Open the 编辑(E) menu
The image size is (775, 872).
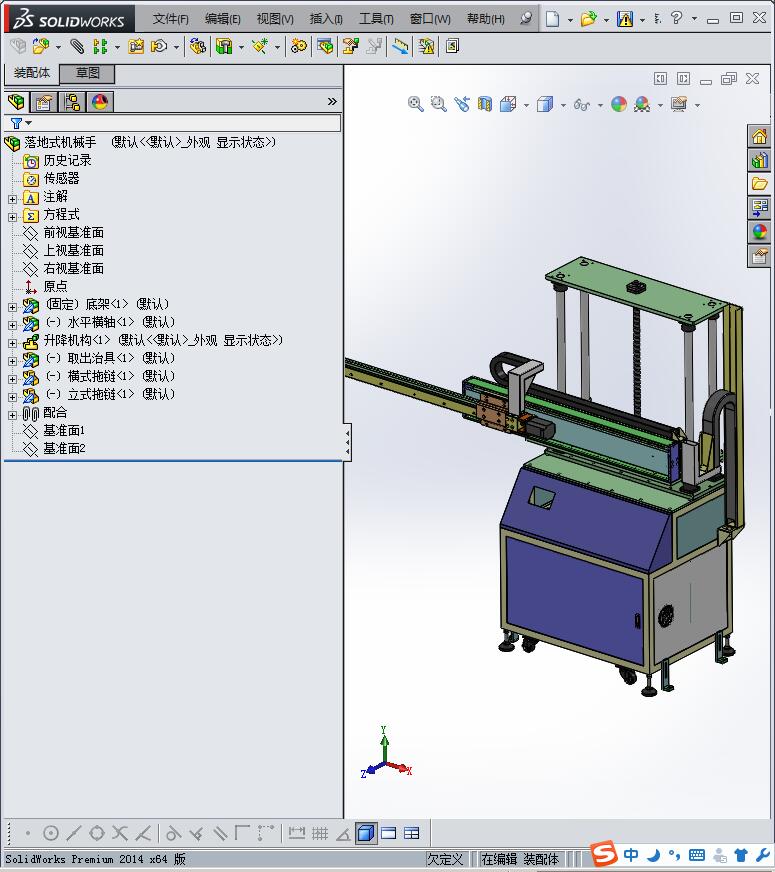point(222,19)
